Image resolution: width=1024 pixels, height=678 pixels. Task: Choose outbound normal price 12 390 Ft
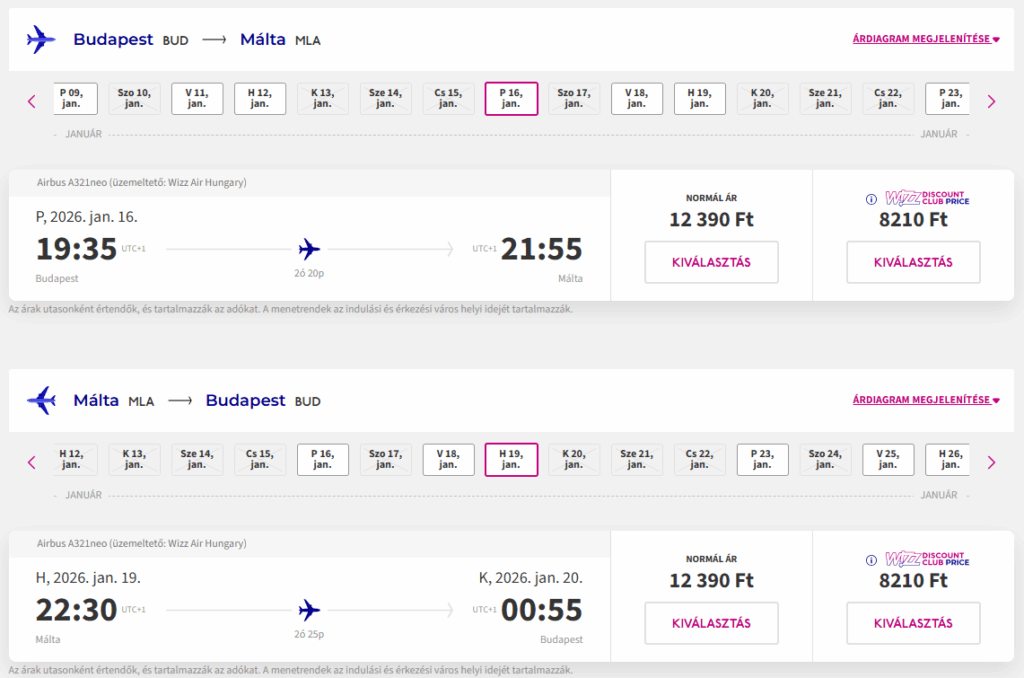711,262
